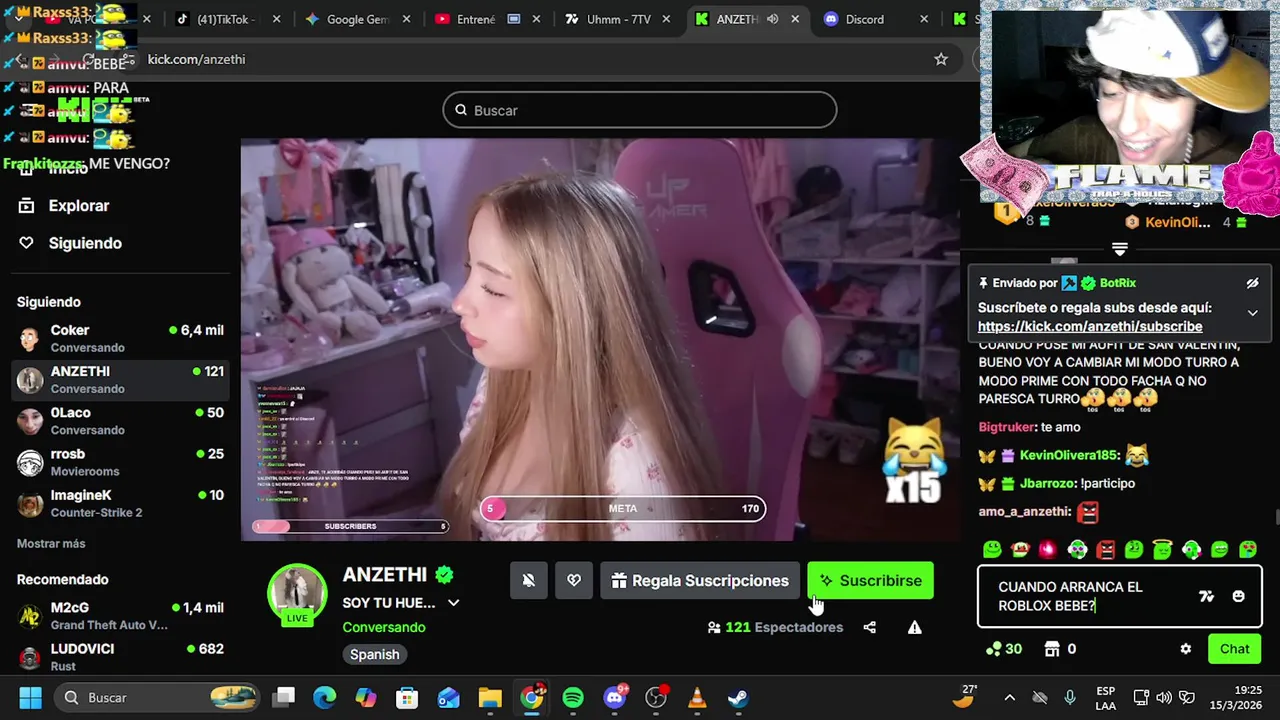Viewport: 1280px width, 720px height.
Task: Click the taskbar microphone icon
Action: point(1070,697)
